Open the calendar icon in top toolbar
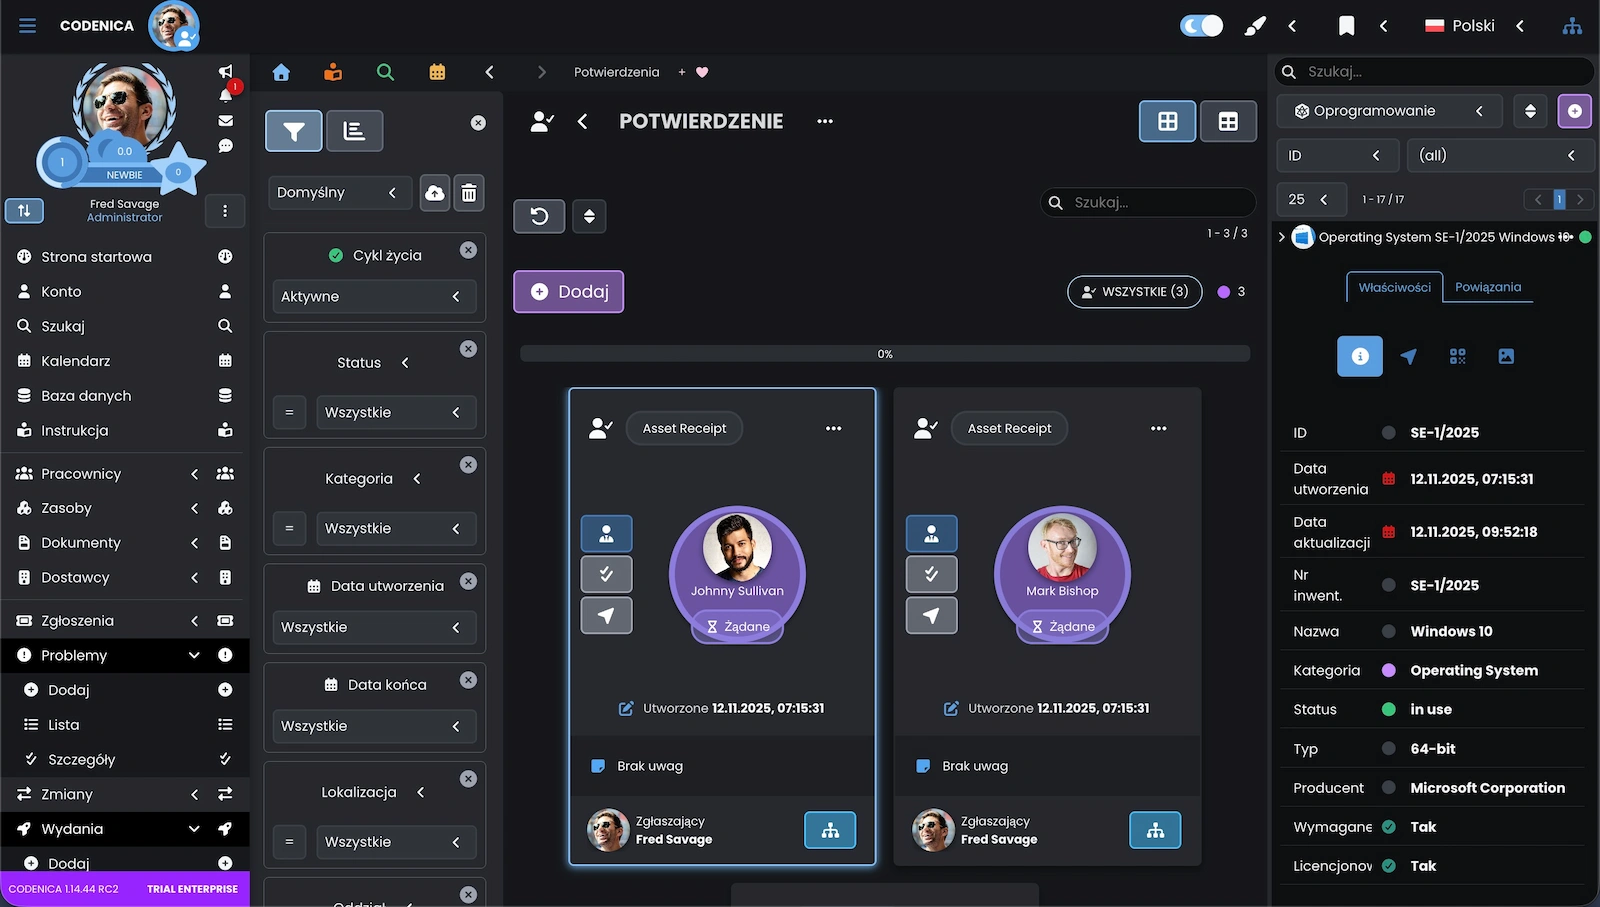Viewport: 1600px width, 907px height. point(437,72)
